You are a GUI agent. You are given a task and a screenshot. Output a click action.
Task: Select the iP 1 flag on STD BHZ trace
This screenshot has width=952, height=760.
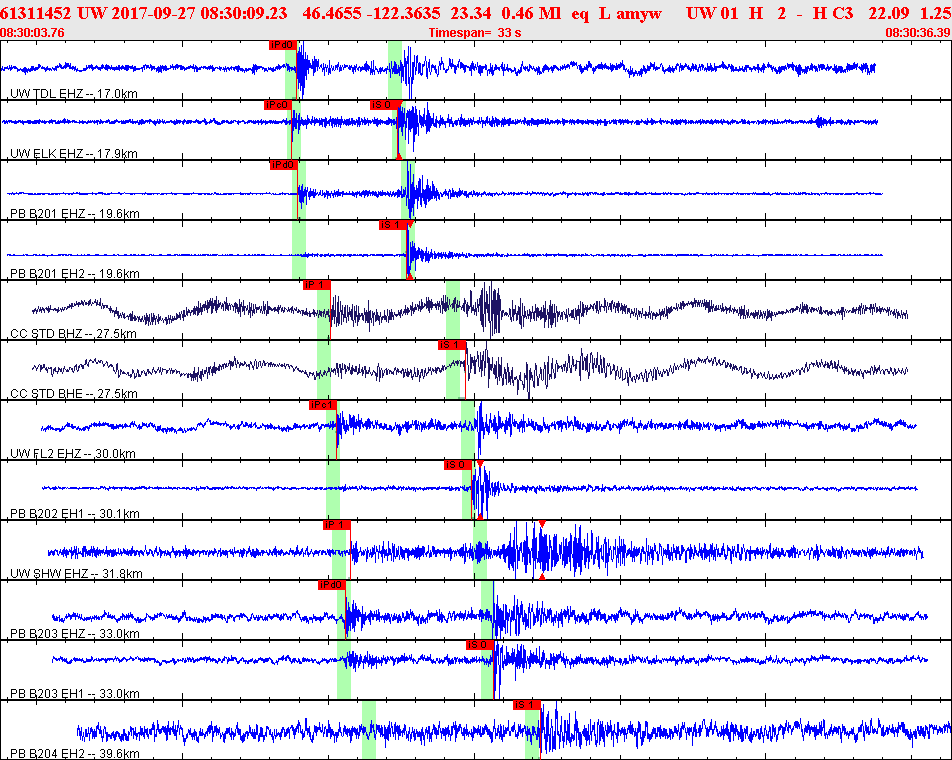tap(316, 285)
